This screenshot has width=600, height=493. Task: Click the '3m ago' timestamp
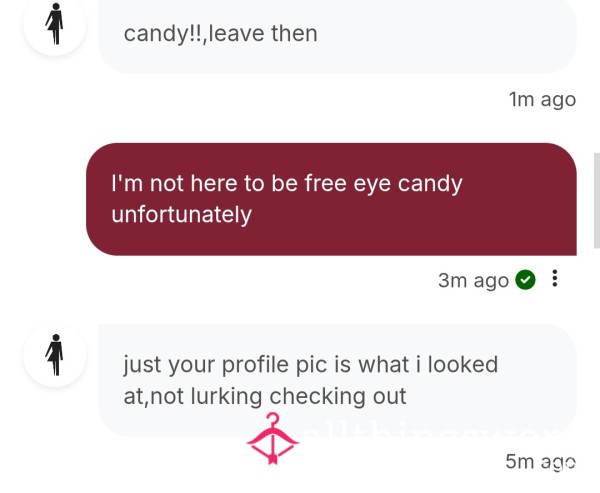[x=473, y=280]
